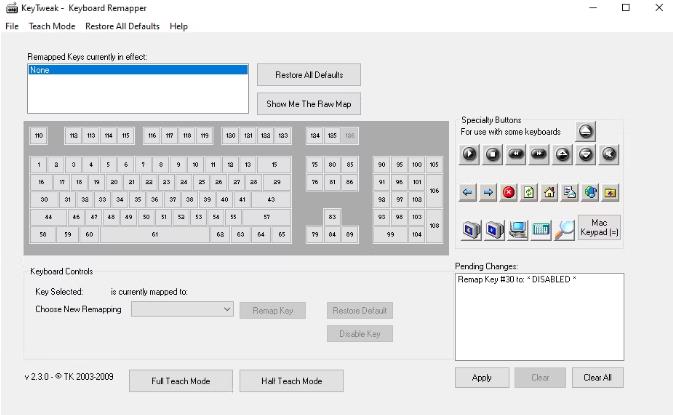This screenshot has height=415, width=673.
Task: Select key 57 on keyboard layout
Action: click(267, 217)
